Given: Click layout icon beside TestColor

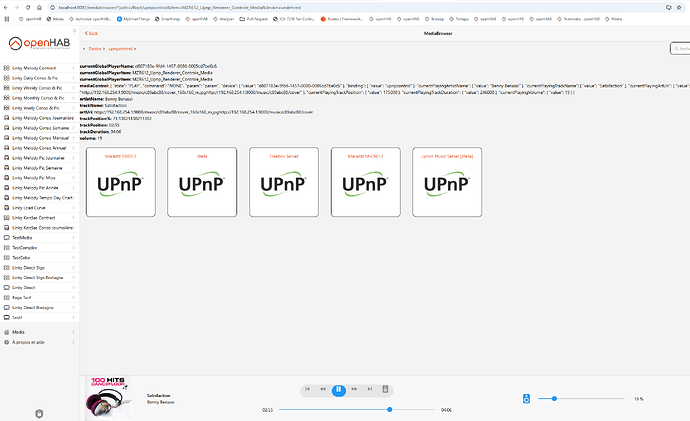Looking at the screenshot, I should [x=7, y=257].
